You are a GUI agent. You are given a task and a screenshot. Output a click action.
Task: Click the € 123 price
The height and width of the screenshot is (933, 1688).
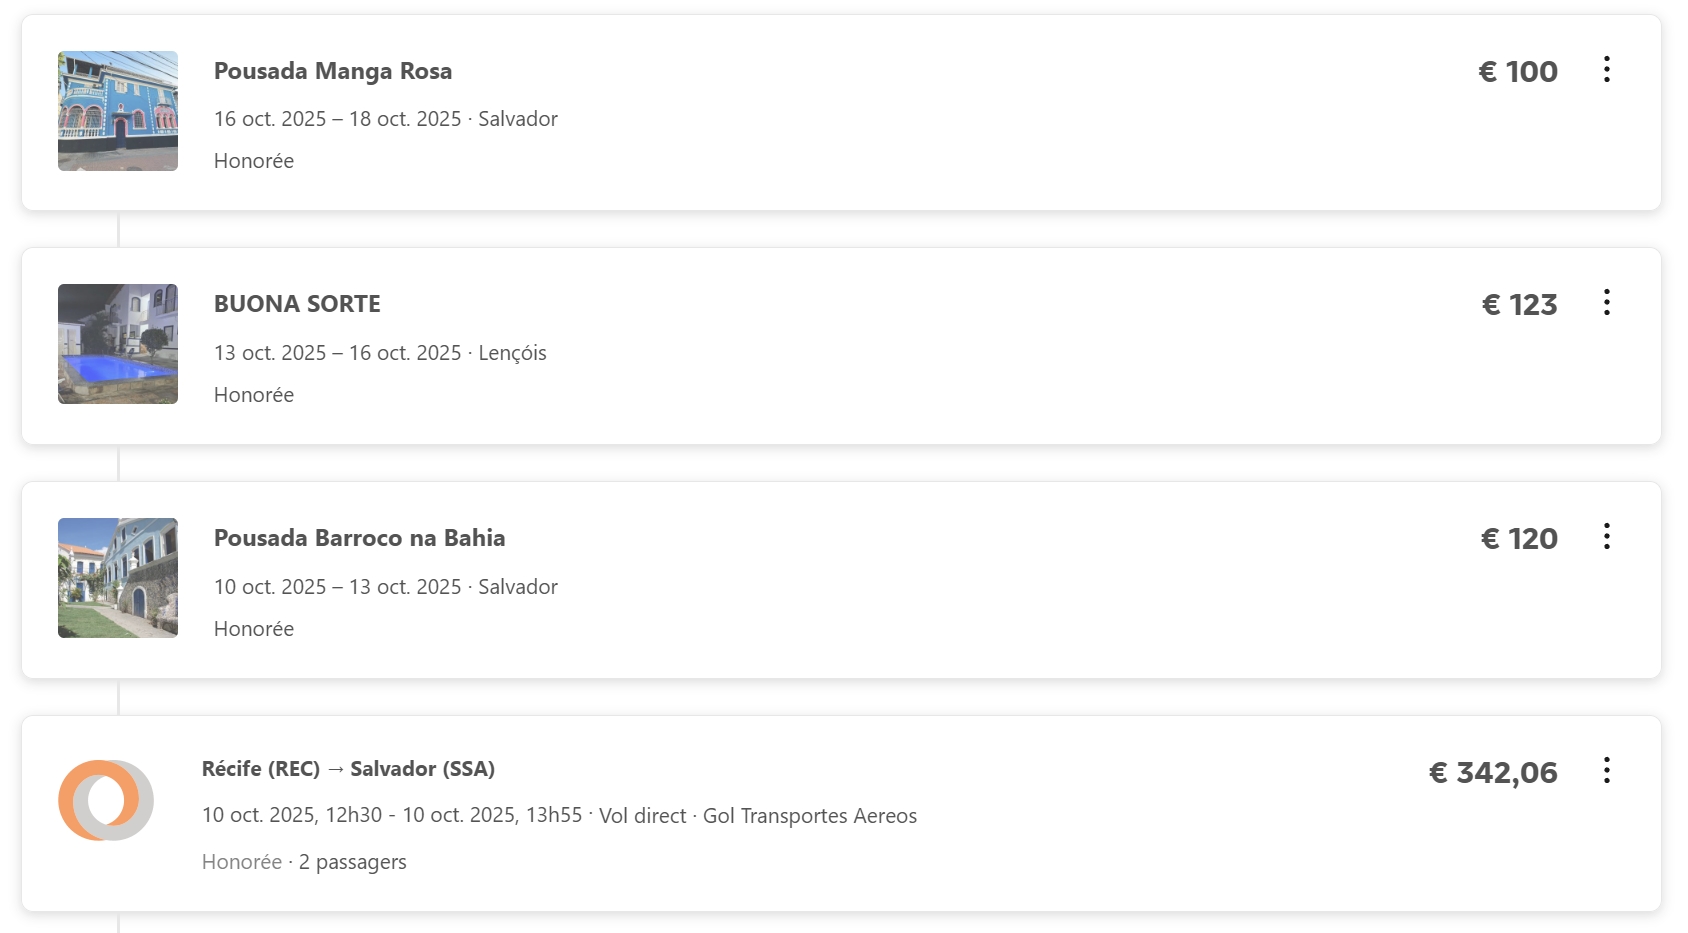[x=1519, y=305]
